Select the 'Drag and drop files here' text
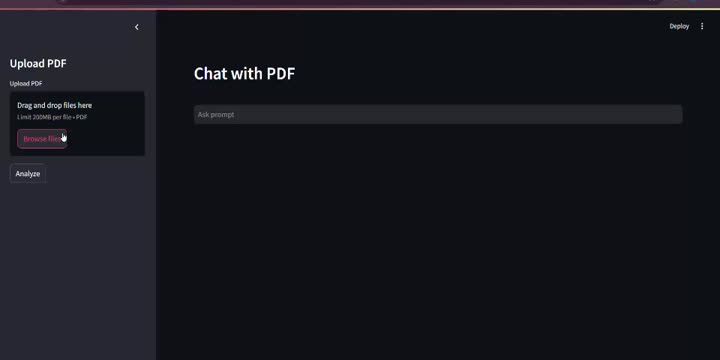Screen dimensions: 720x360 55,105
